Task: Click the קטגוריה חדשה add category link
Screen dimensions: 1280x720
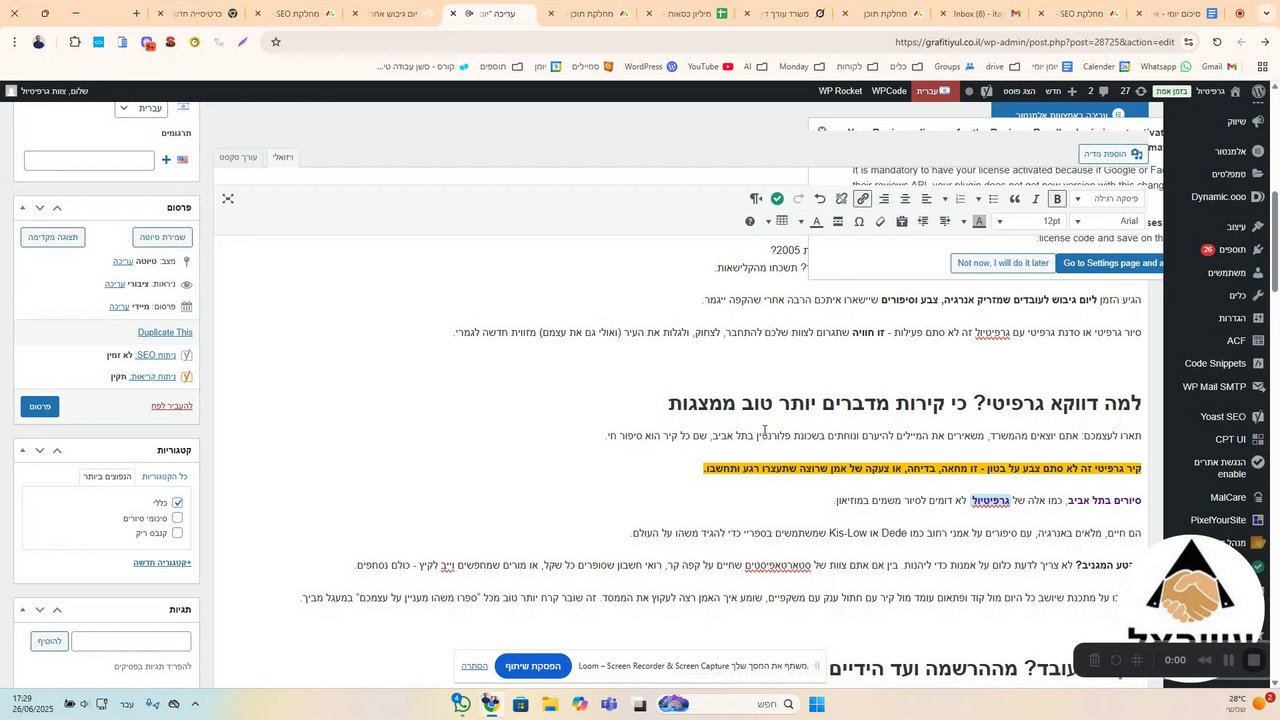Action: (x=162, y=563)
